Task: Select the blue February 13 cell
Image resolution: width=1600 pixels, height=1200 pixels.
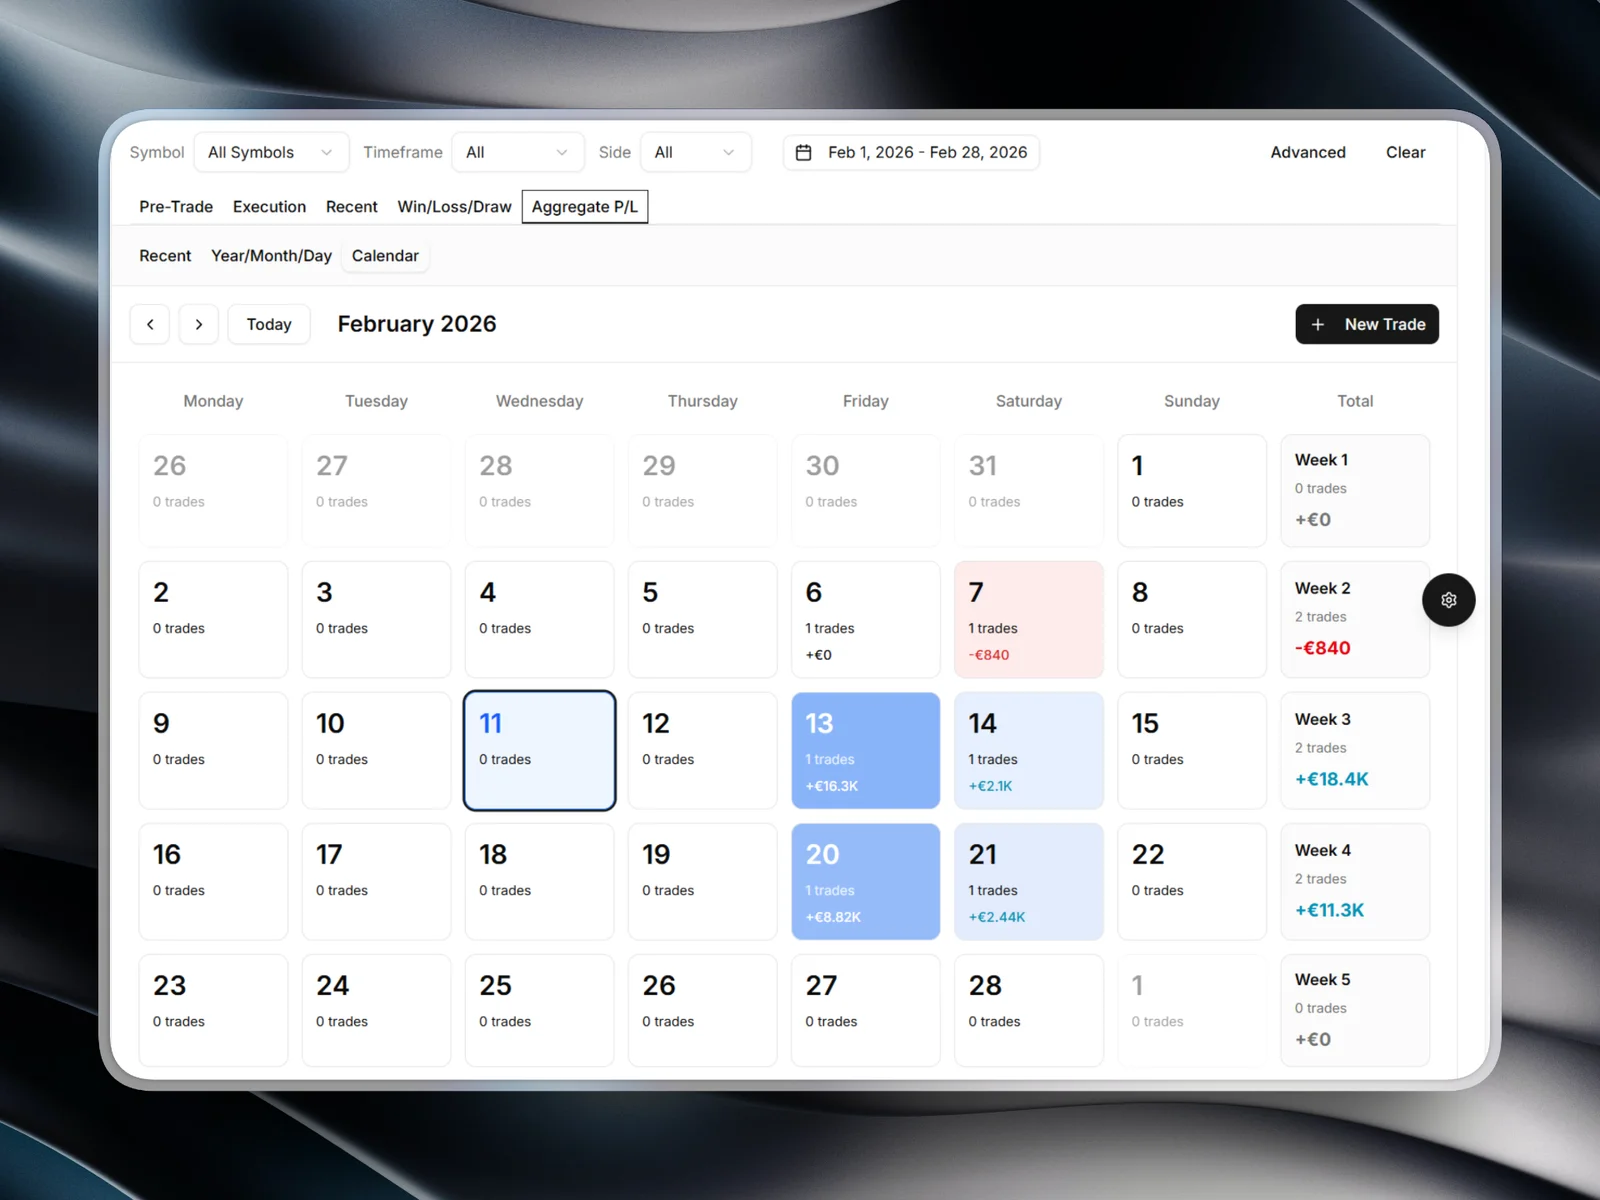Action: tap(865, 750)
